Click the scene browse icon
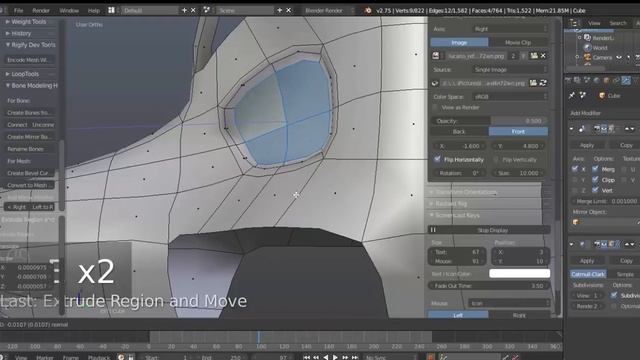This screenshot has height=360, width=640. click(x=207, y=10)
